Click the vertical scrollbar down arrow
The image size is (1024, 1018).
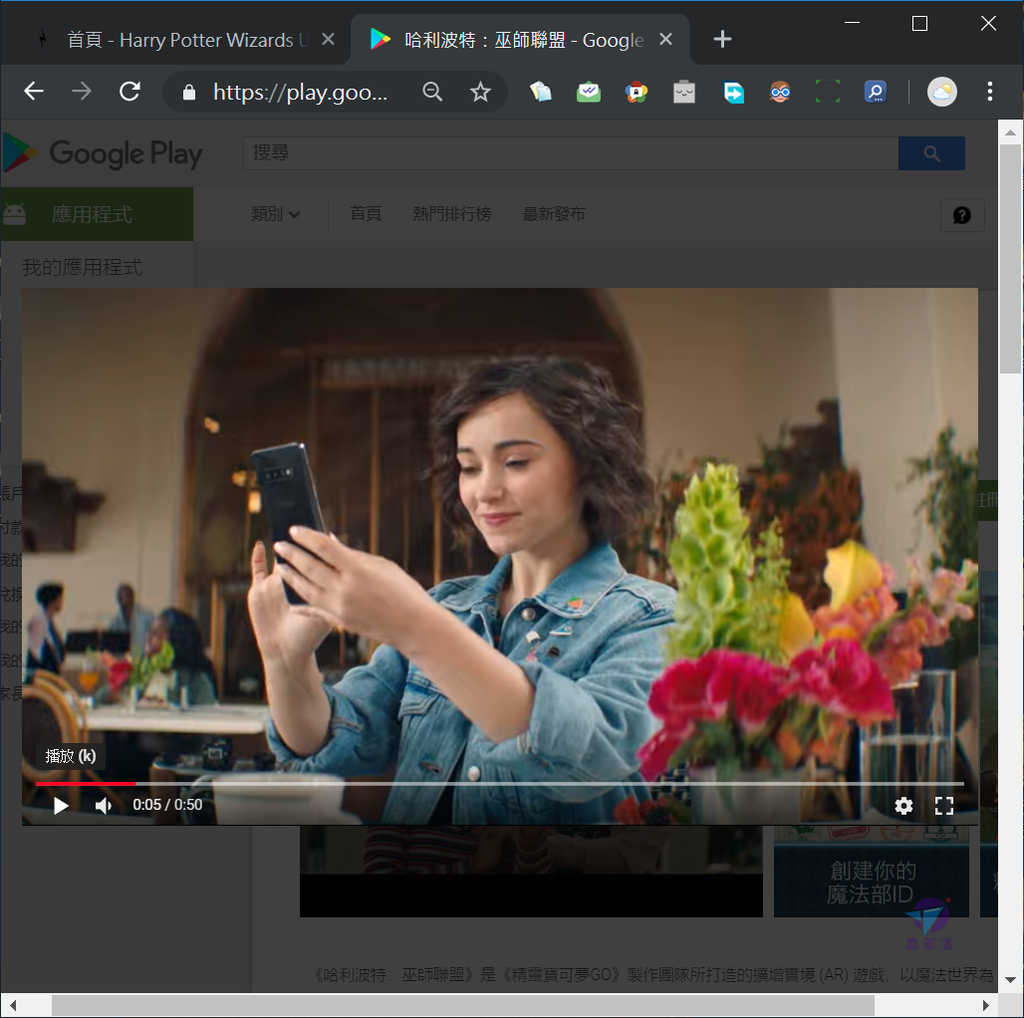click(1010, 979)
